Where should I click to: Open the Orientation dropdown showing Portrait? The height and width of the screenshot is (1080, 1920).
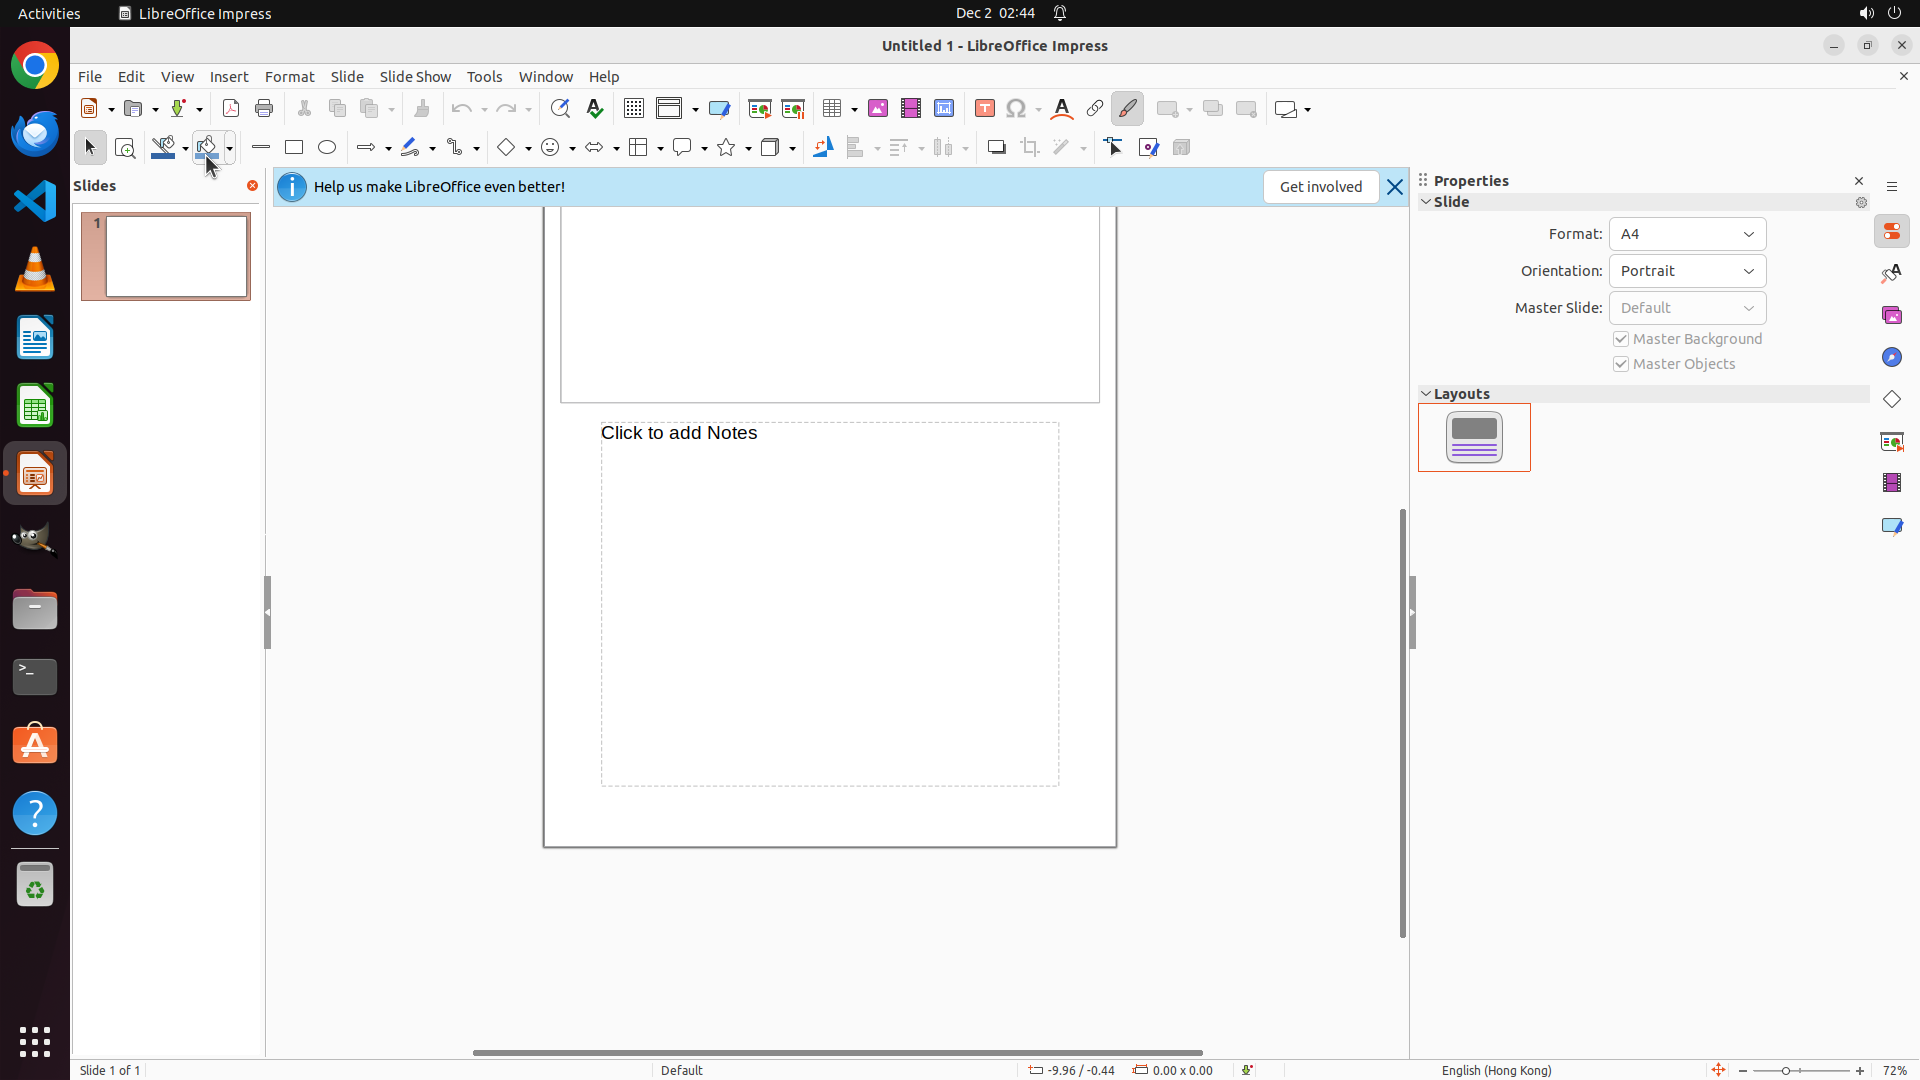pyautogui.click(x=1687, y=271)
